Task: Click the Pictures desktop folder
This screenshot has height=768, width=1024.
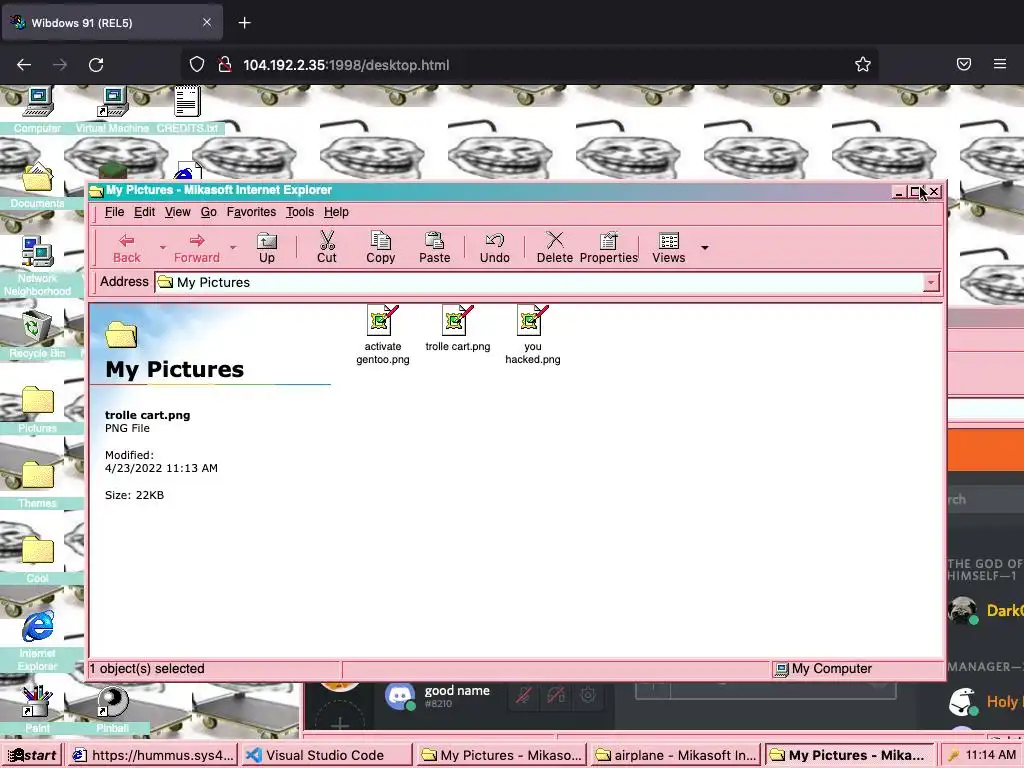Action: point(37,410)
